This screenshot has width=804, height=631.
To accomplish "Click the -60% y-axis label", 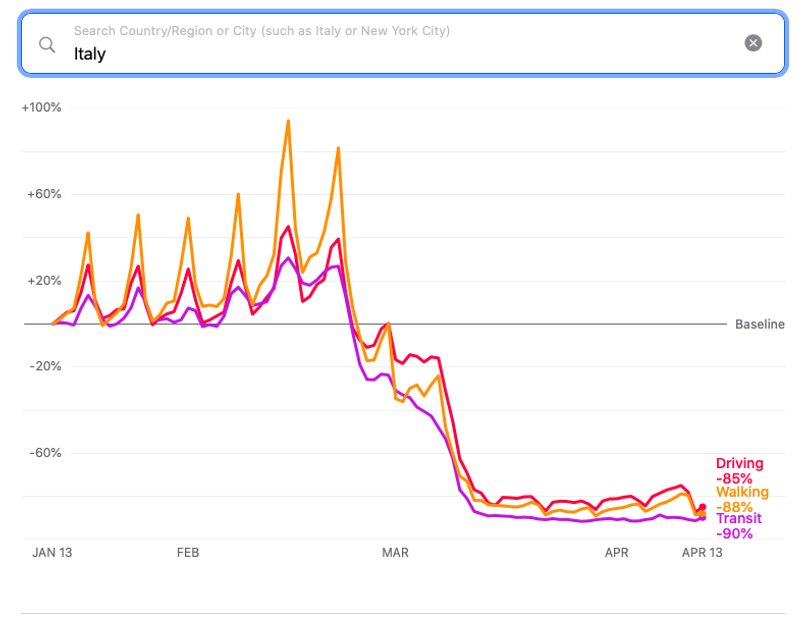I will [x=46, y=453].
